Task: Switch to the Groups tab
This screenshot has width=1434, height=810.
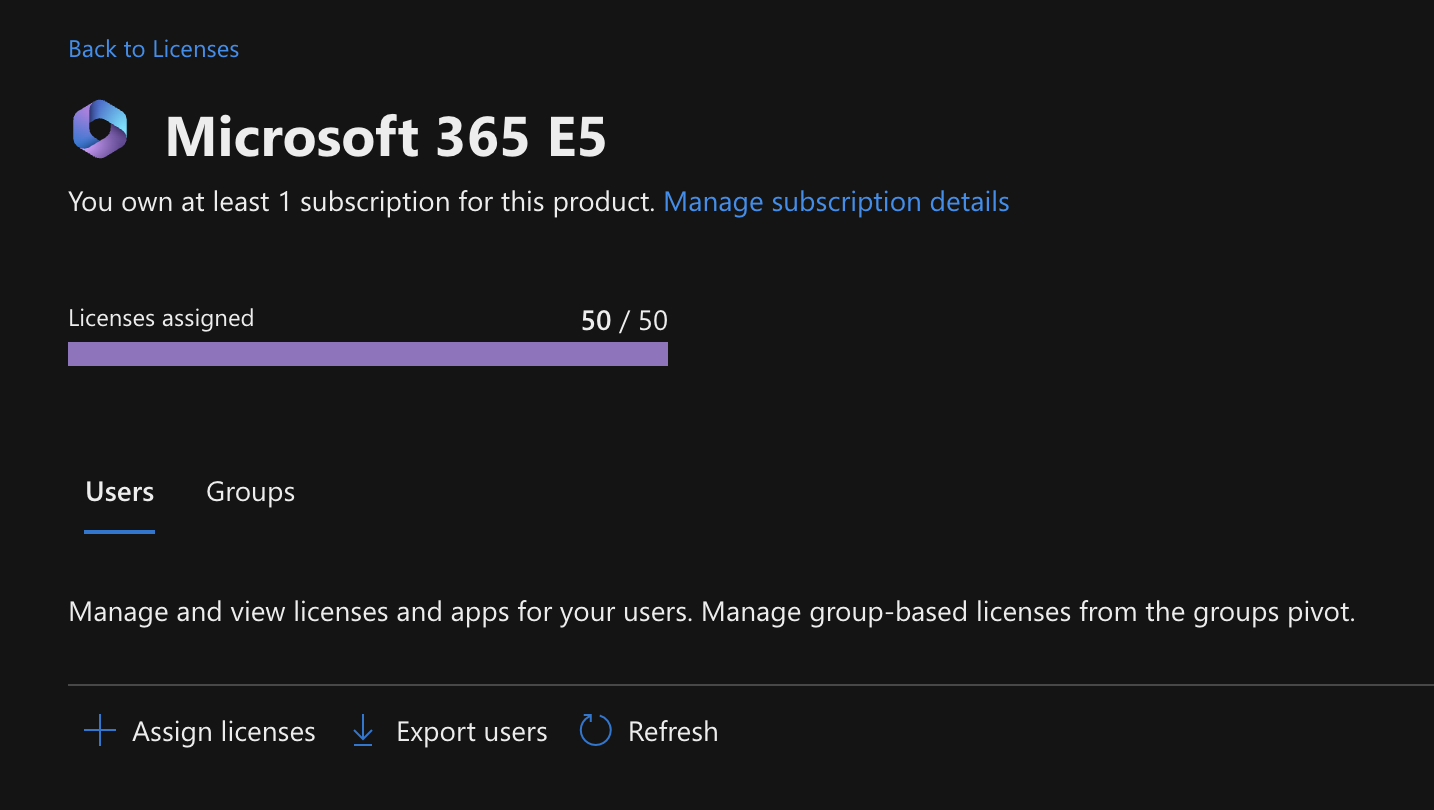Action: 250,492
